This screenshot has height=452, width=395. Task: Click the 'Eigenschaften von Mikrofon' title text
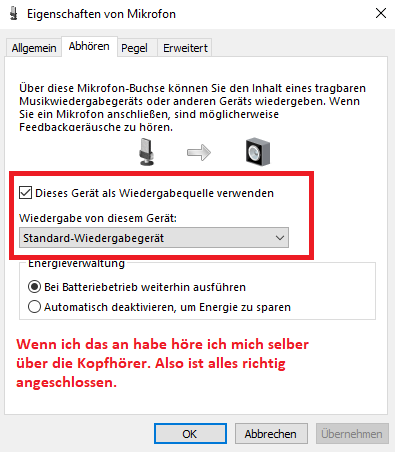(101, 14)
